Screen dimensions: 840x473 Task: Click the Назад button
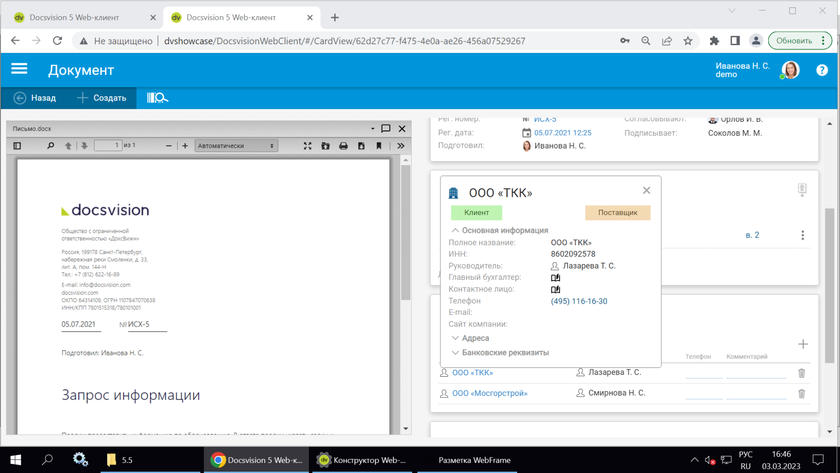click(x=34, y=98)
